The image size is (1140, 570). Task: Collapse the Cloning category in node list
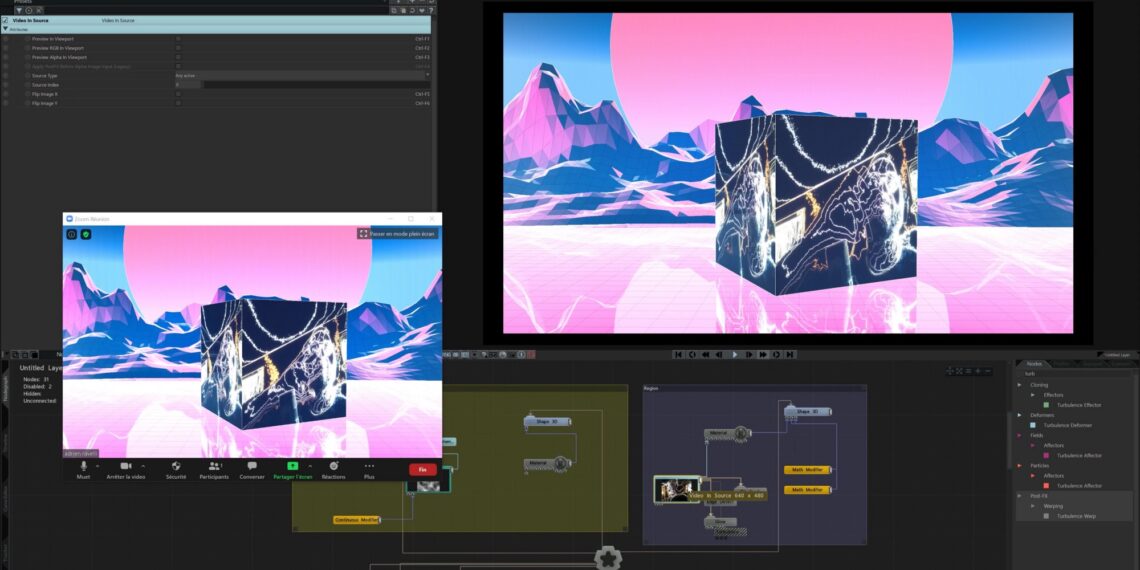coord(1019,385)
